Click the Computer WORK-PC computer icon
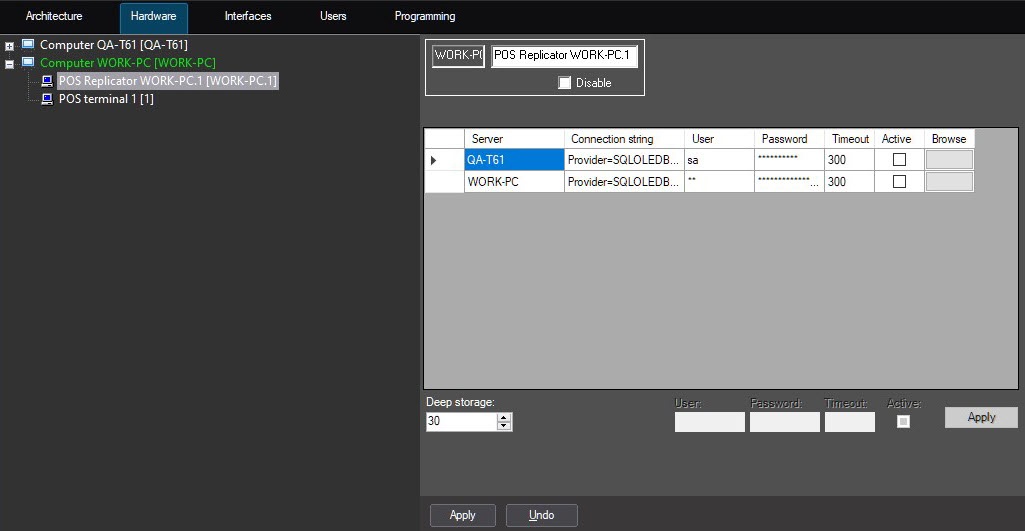 tap(28, 63)
